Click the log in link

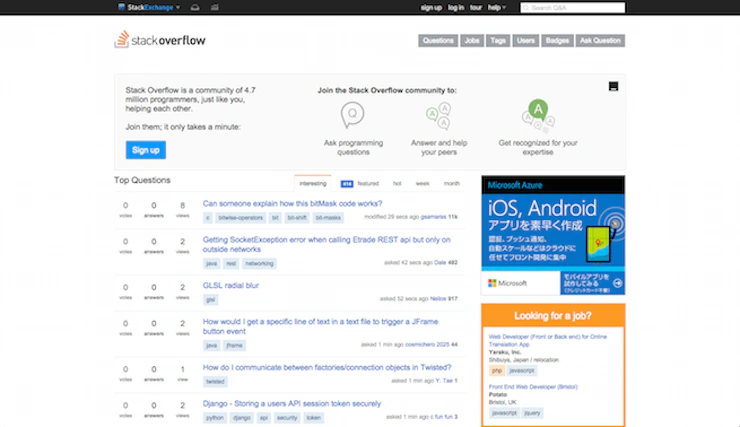pos(456,7)
